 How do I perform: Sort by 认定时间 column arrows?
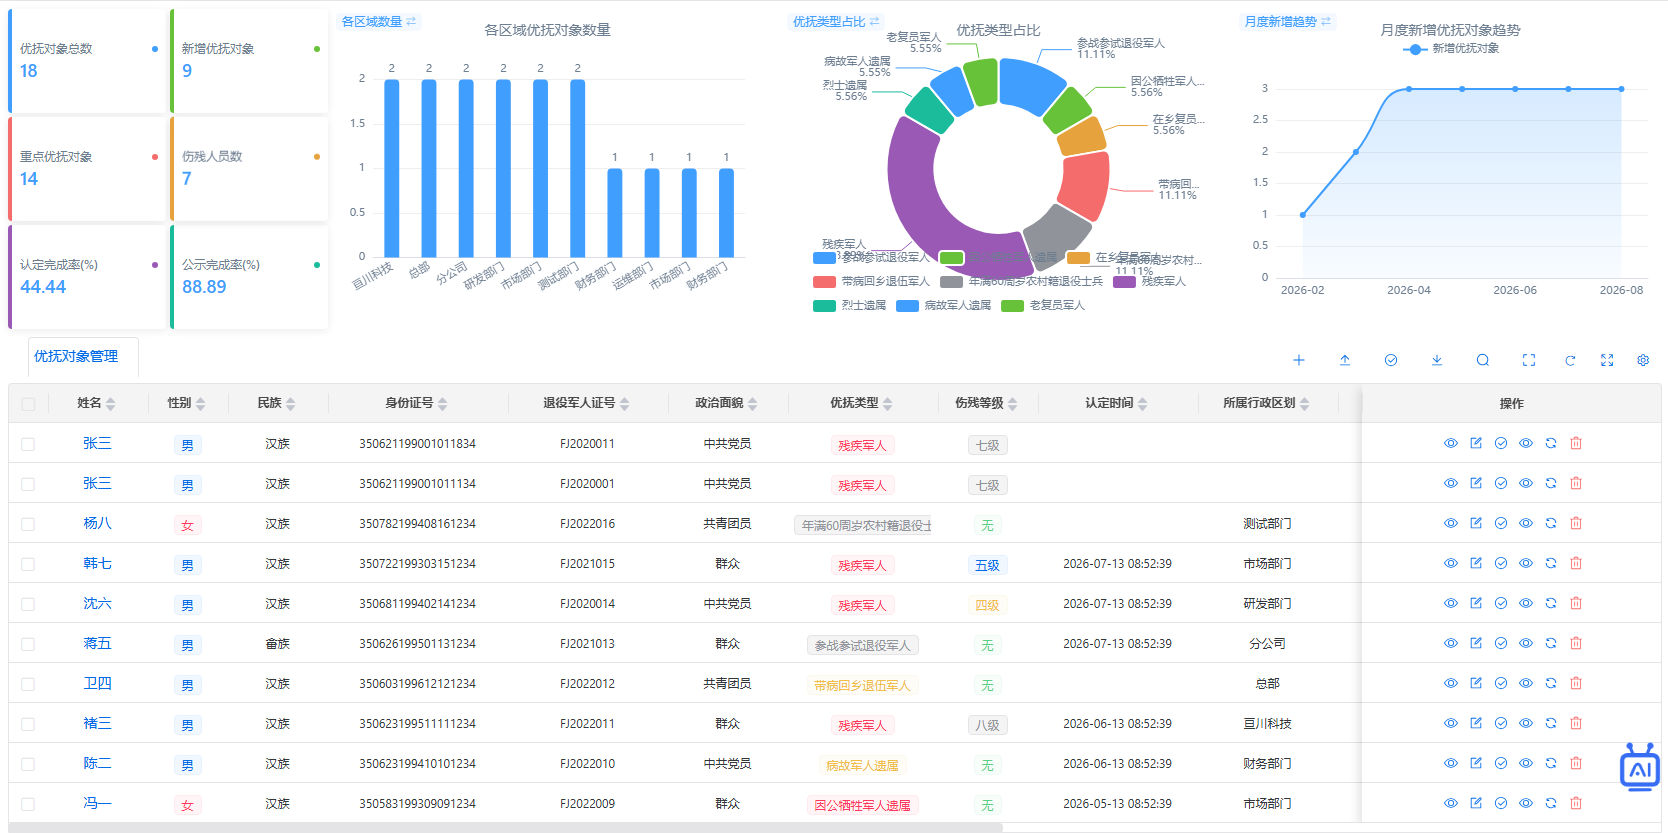click(x=1143, y=404)
